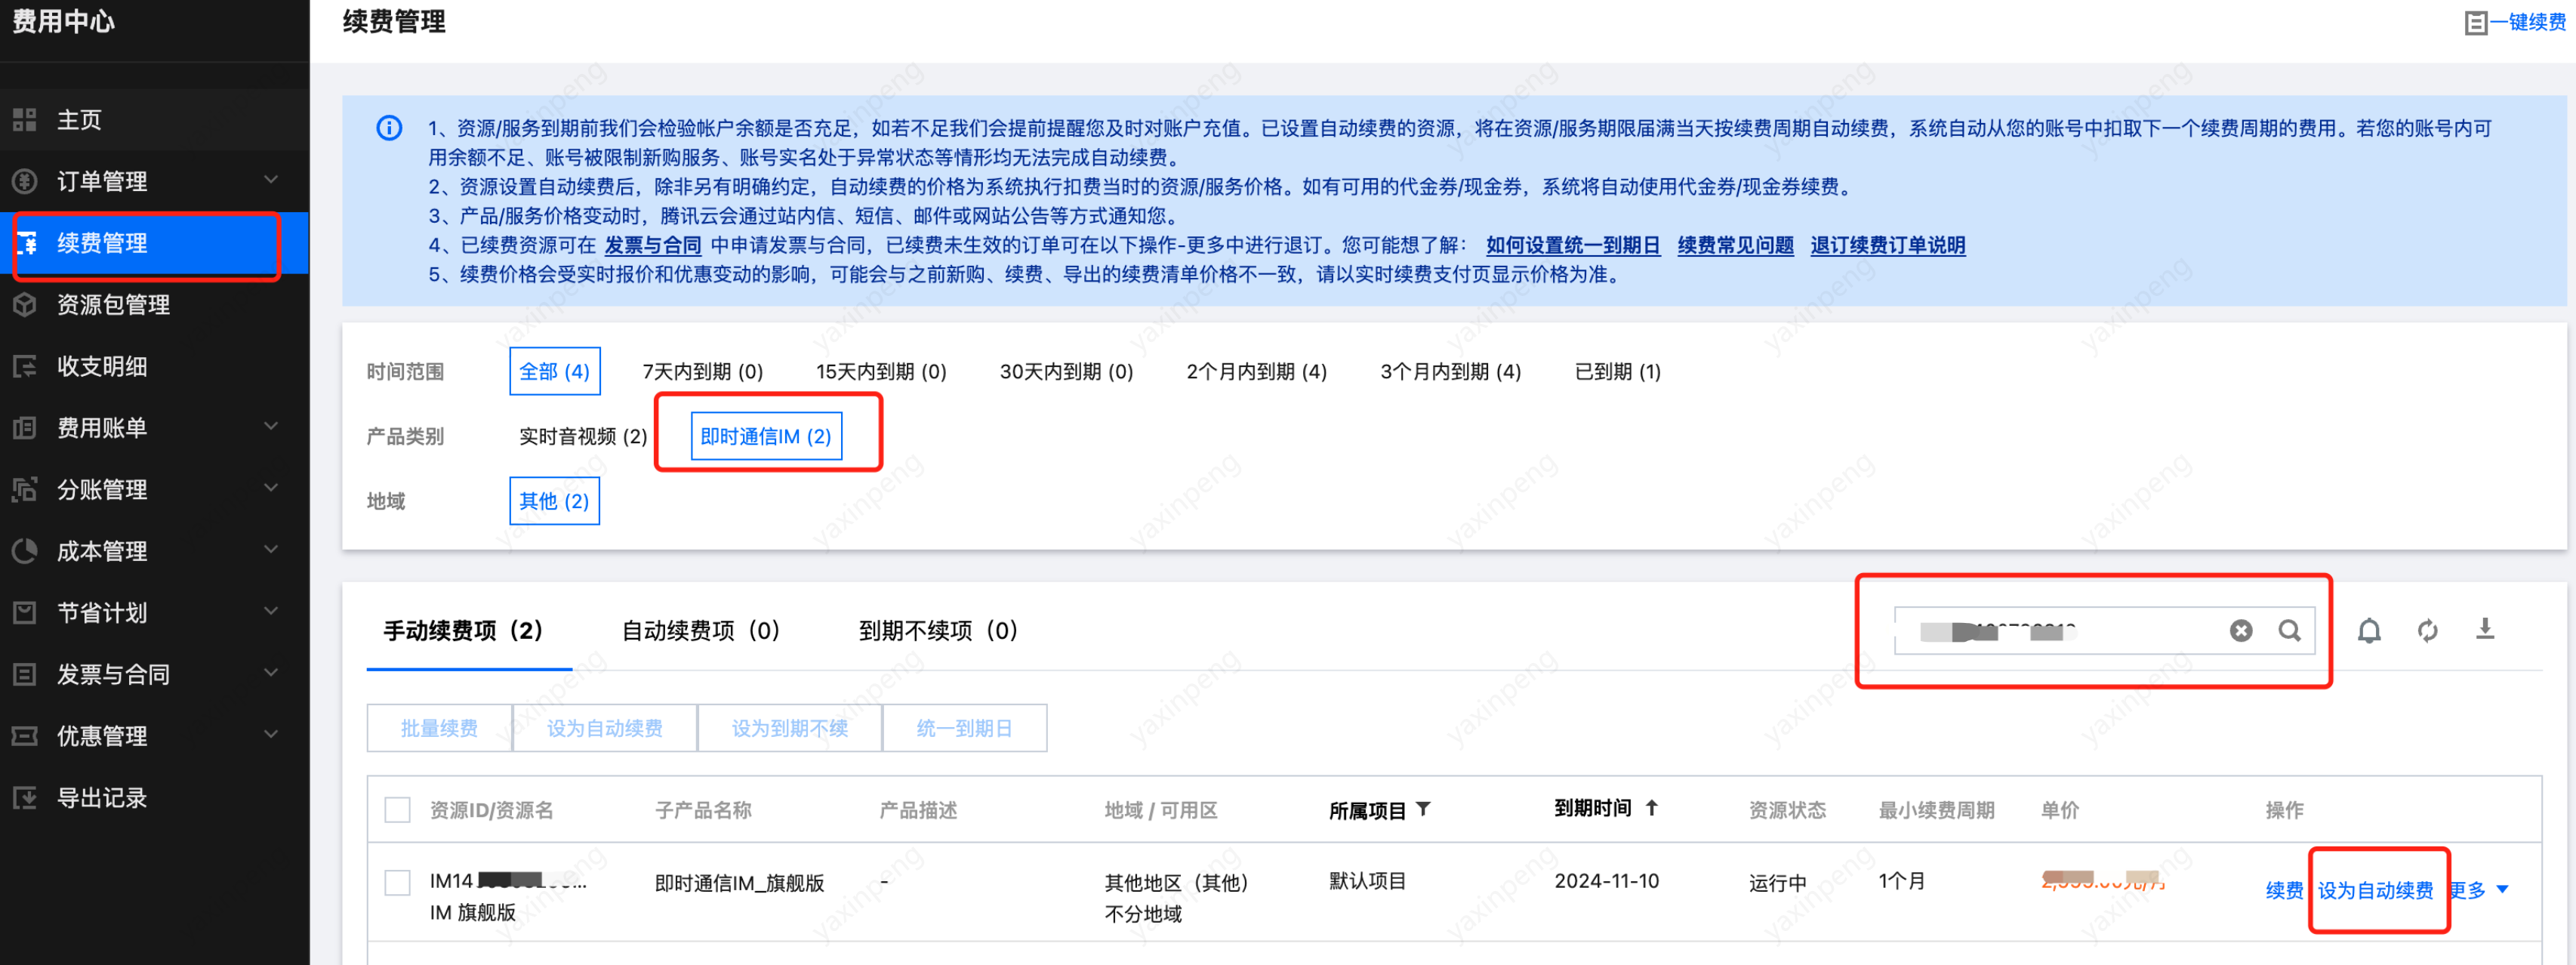2576x965 pixels.
Task: Click the download export icon
Action: (x=2485, y=629)
